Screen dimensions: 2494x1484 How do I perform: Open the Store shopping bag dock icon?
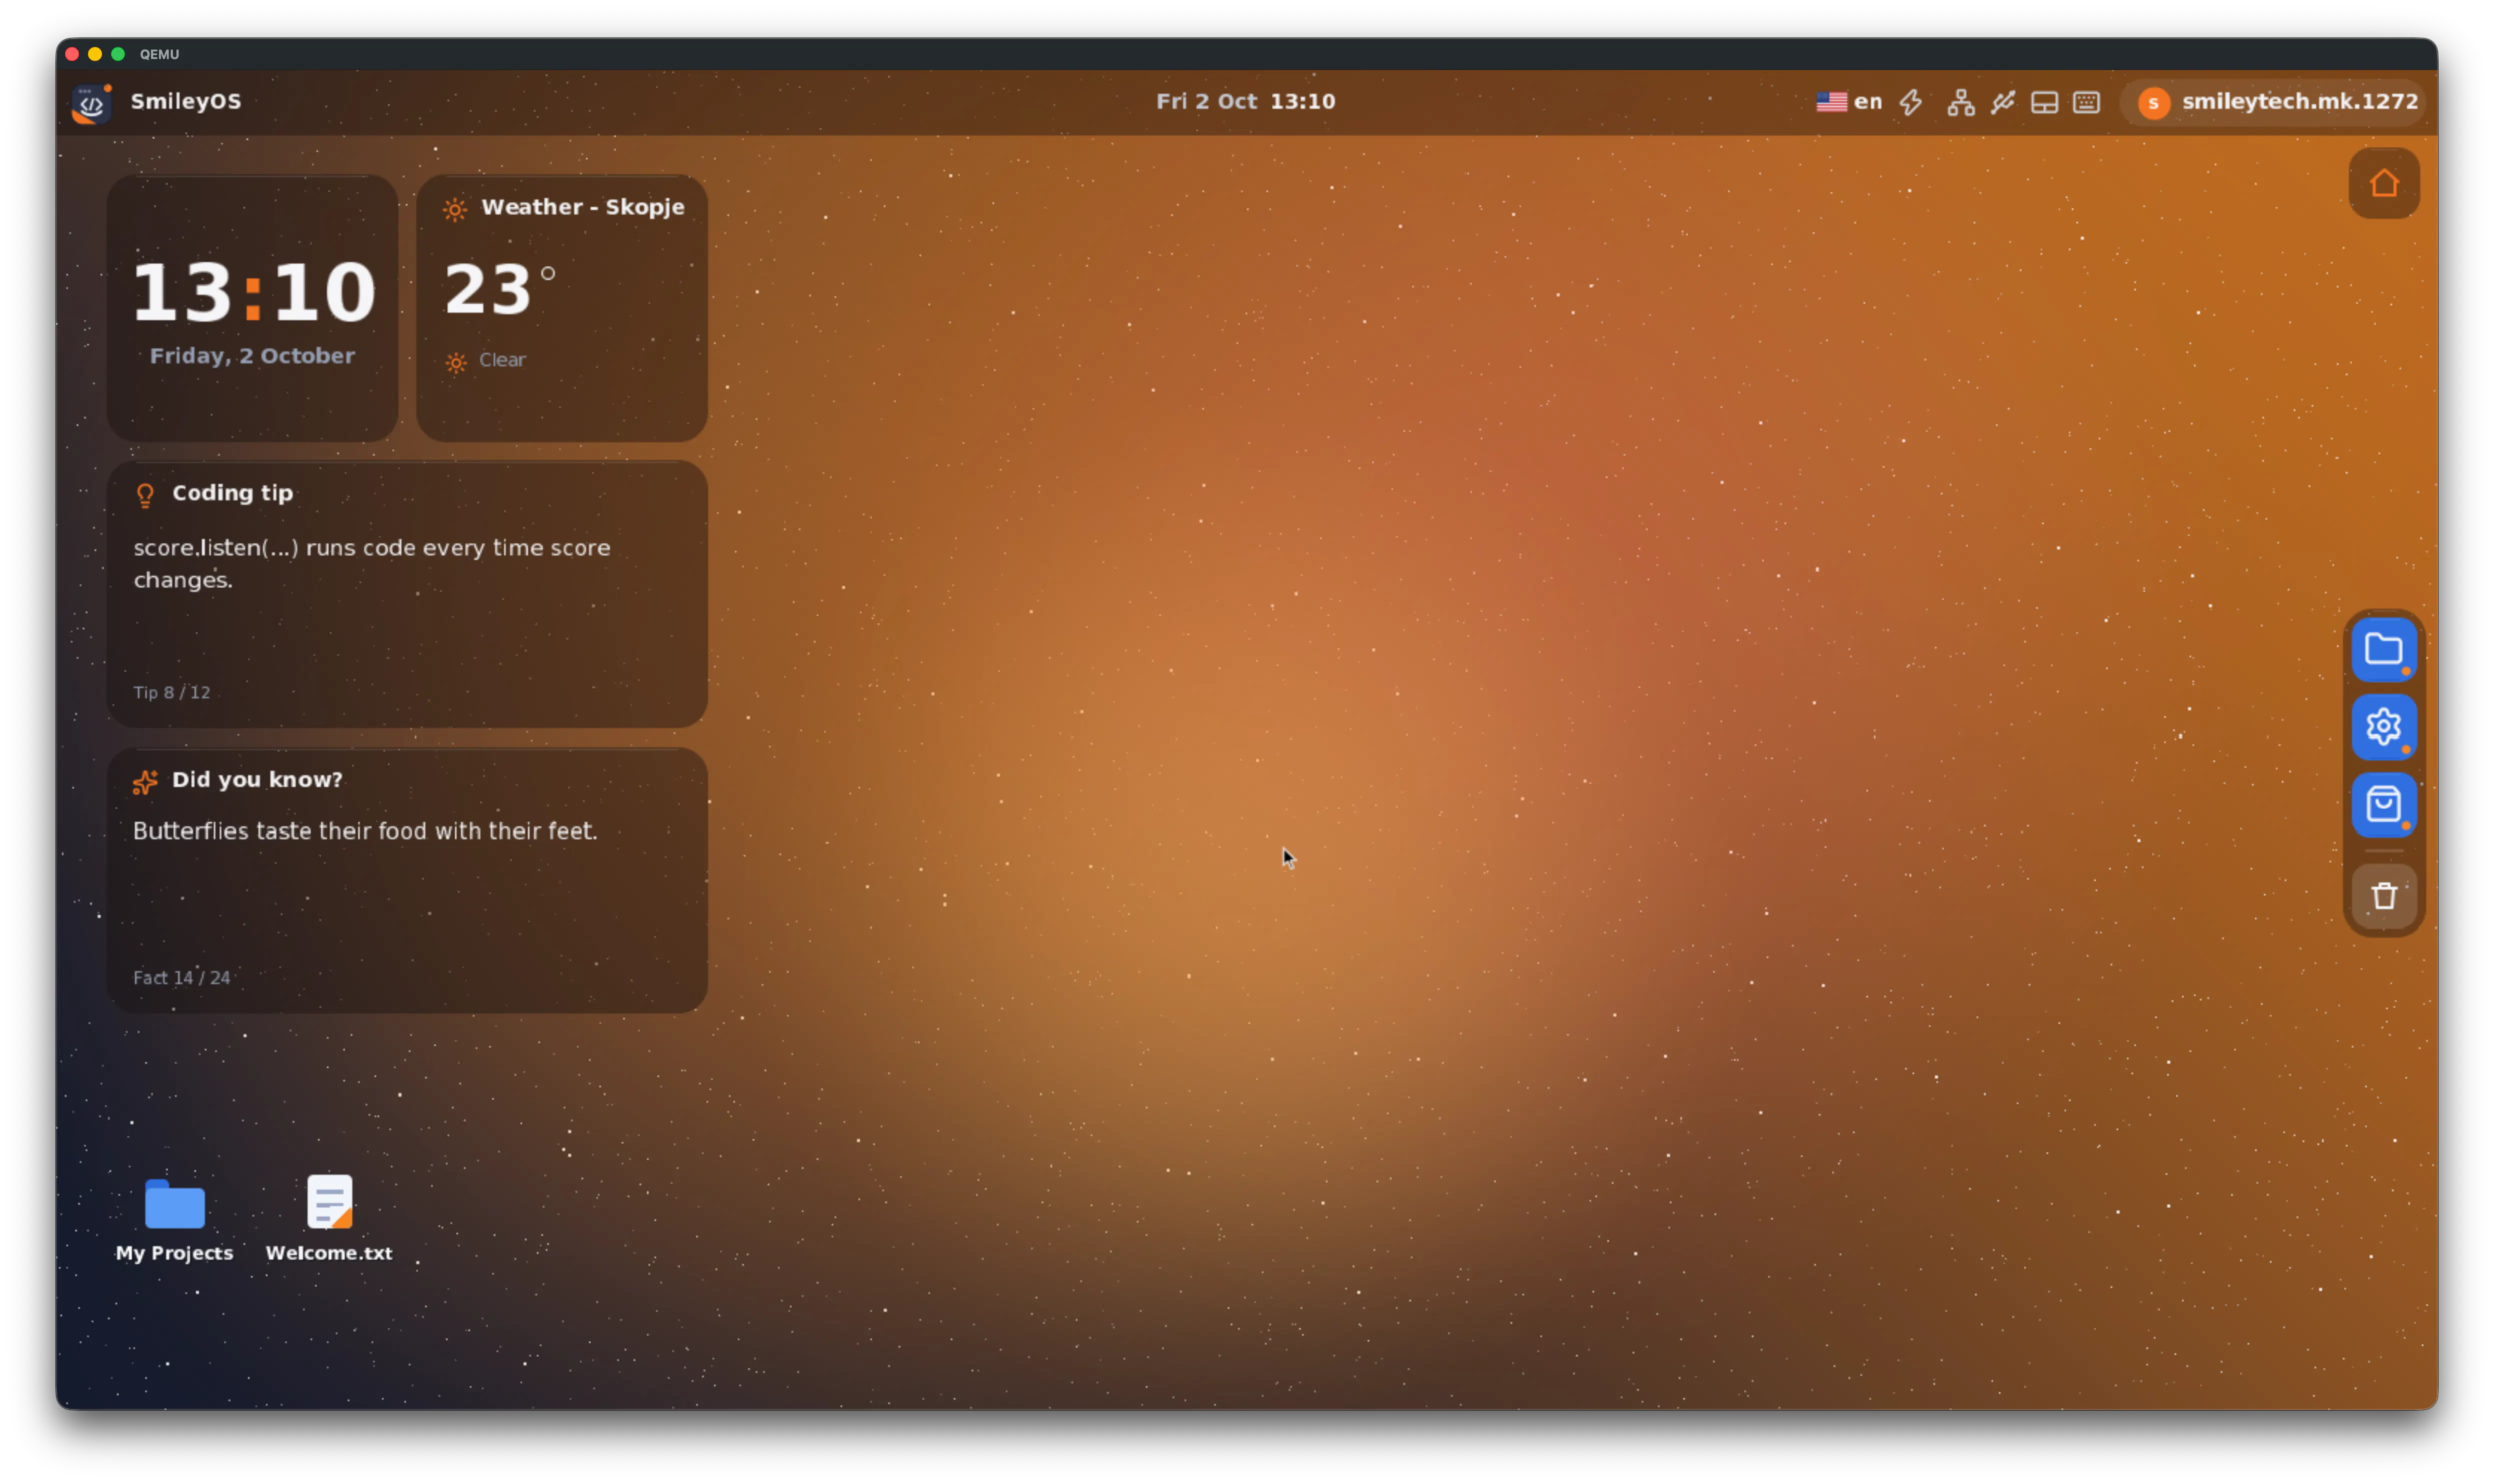click(2384, 804)
